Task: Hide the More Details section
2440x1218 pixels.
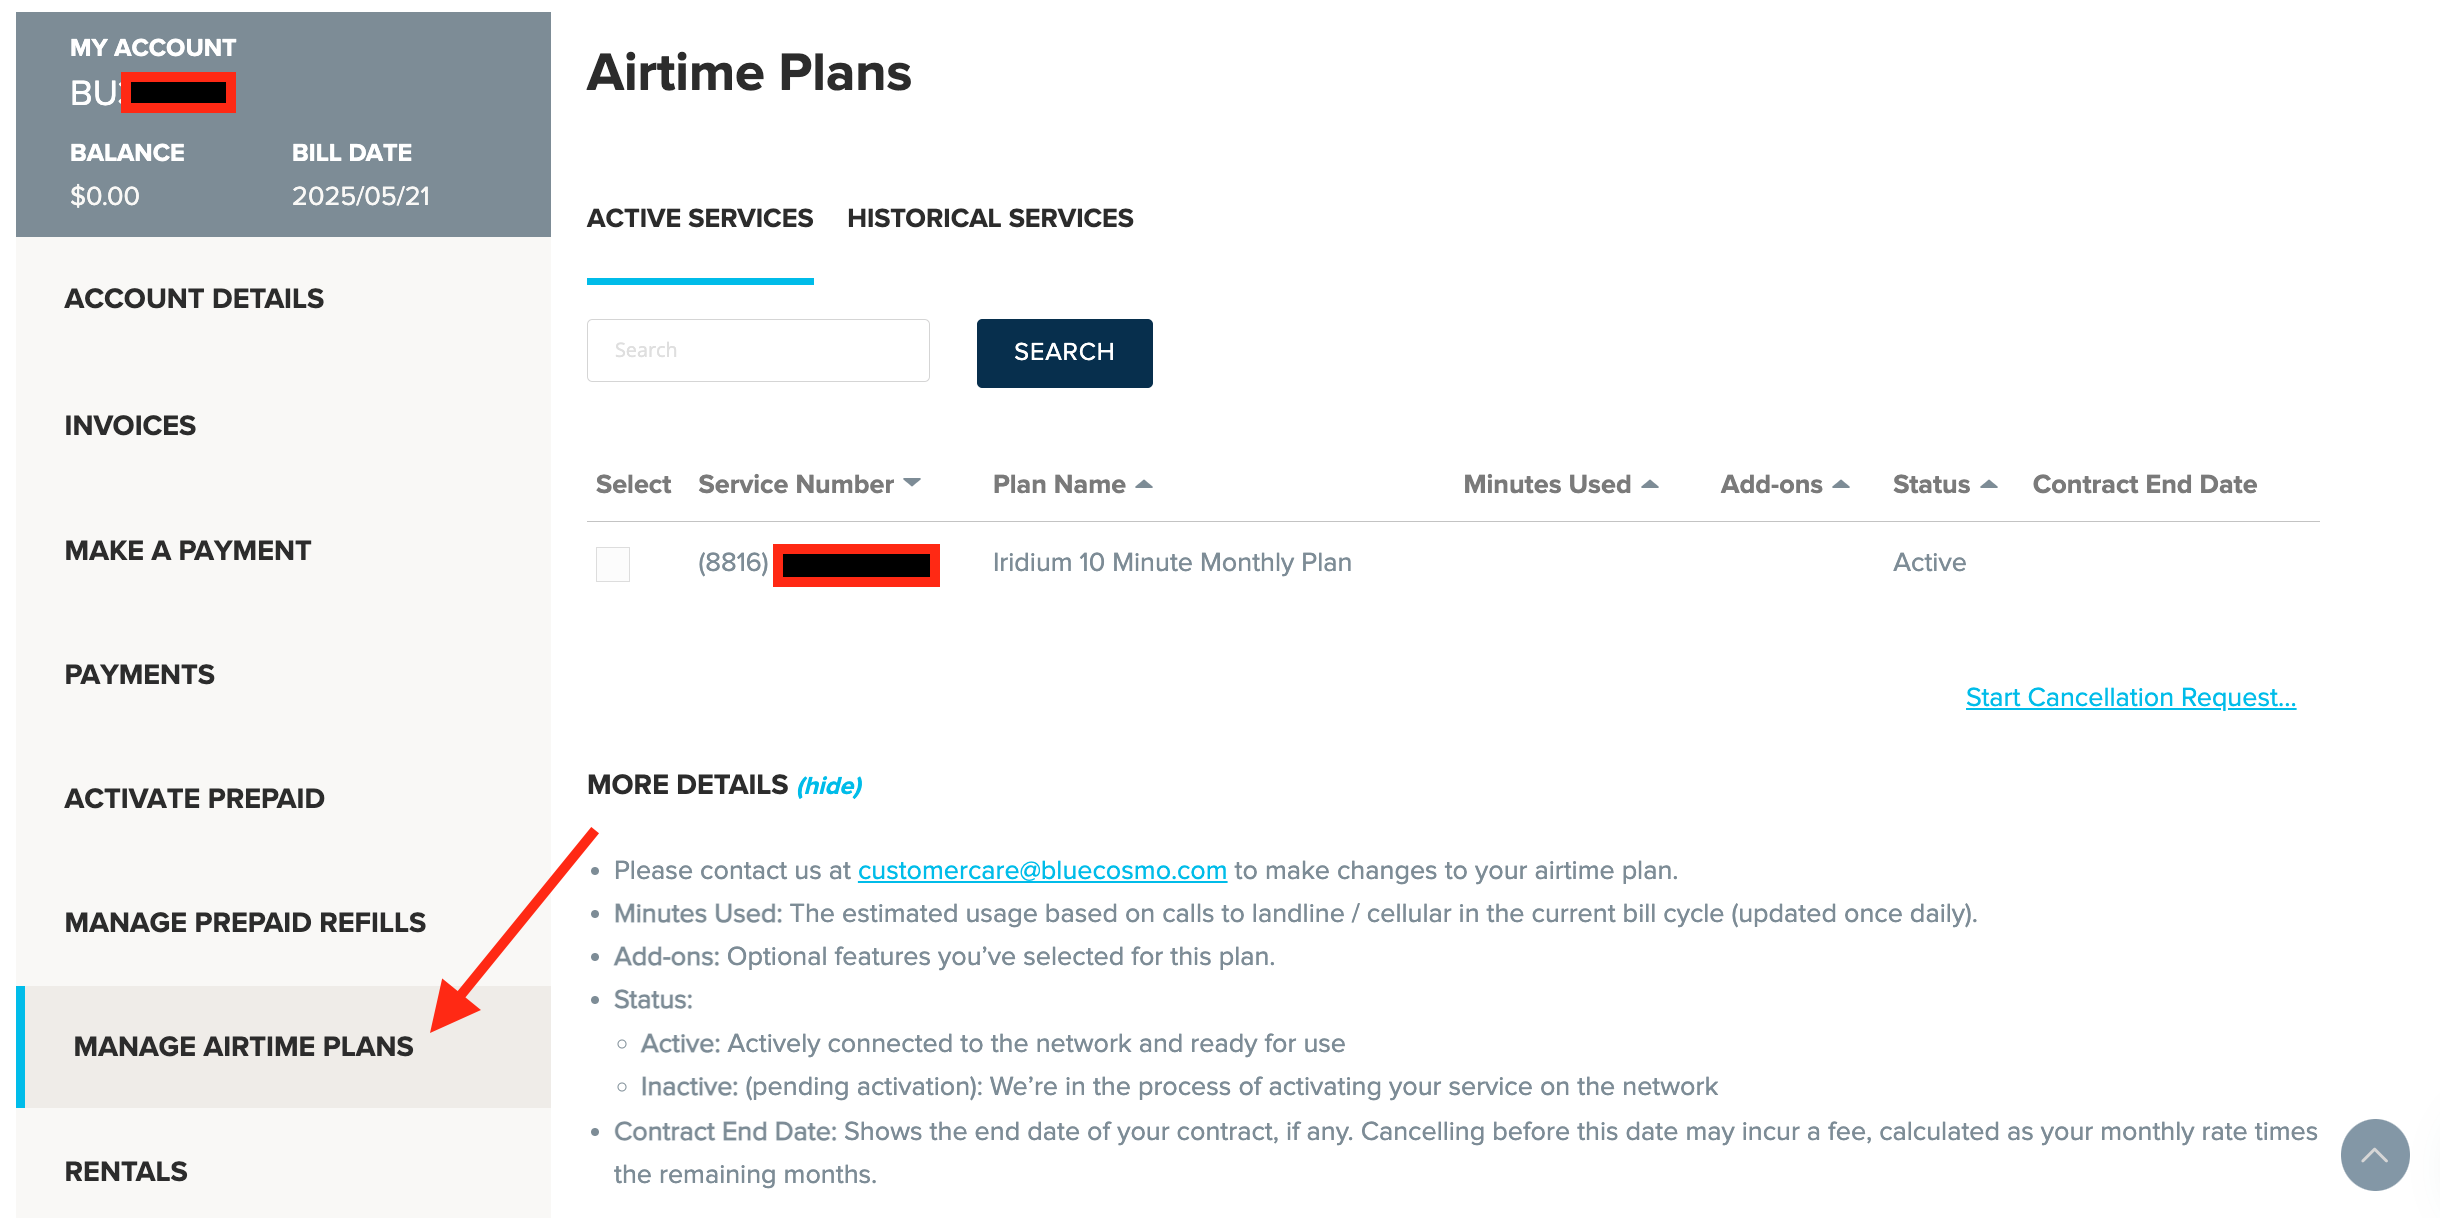Action: (x=829, y=786)
